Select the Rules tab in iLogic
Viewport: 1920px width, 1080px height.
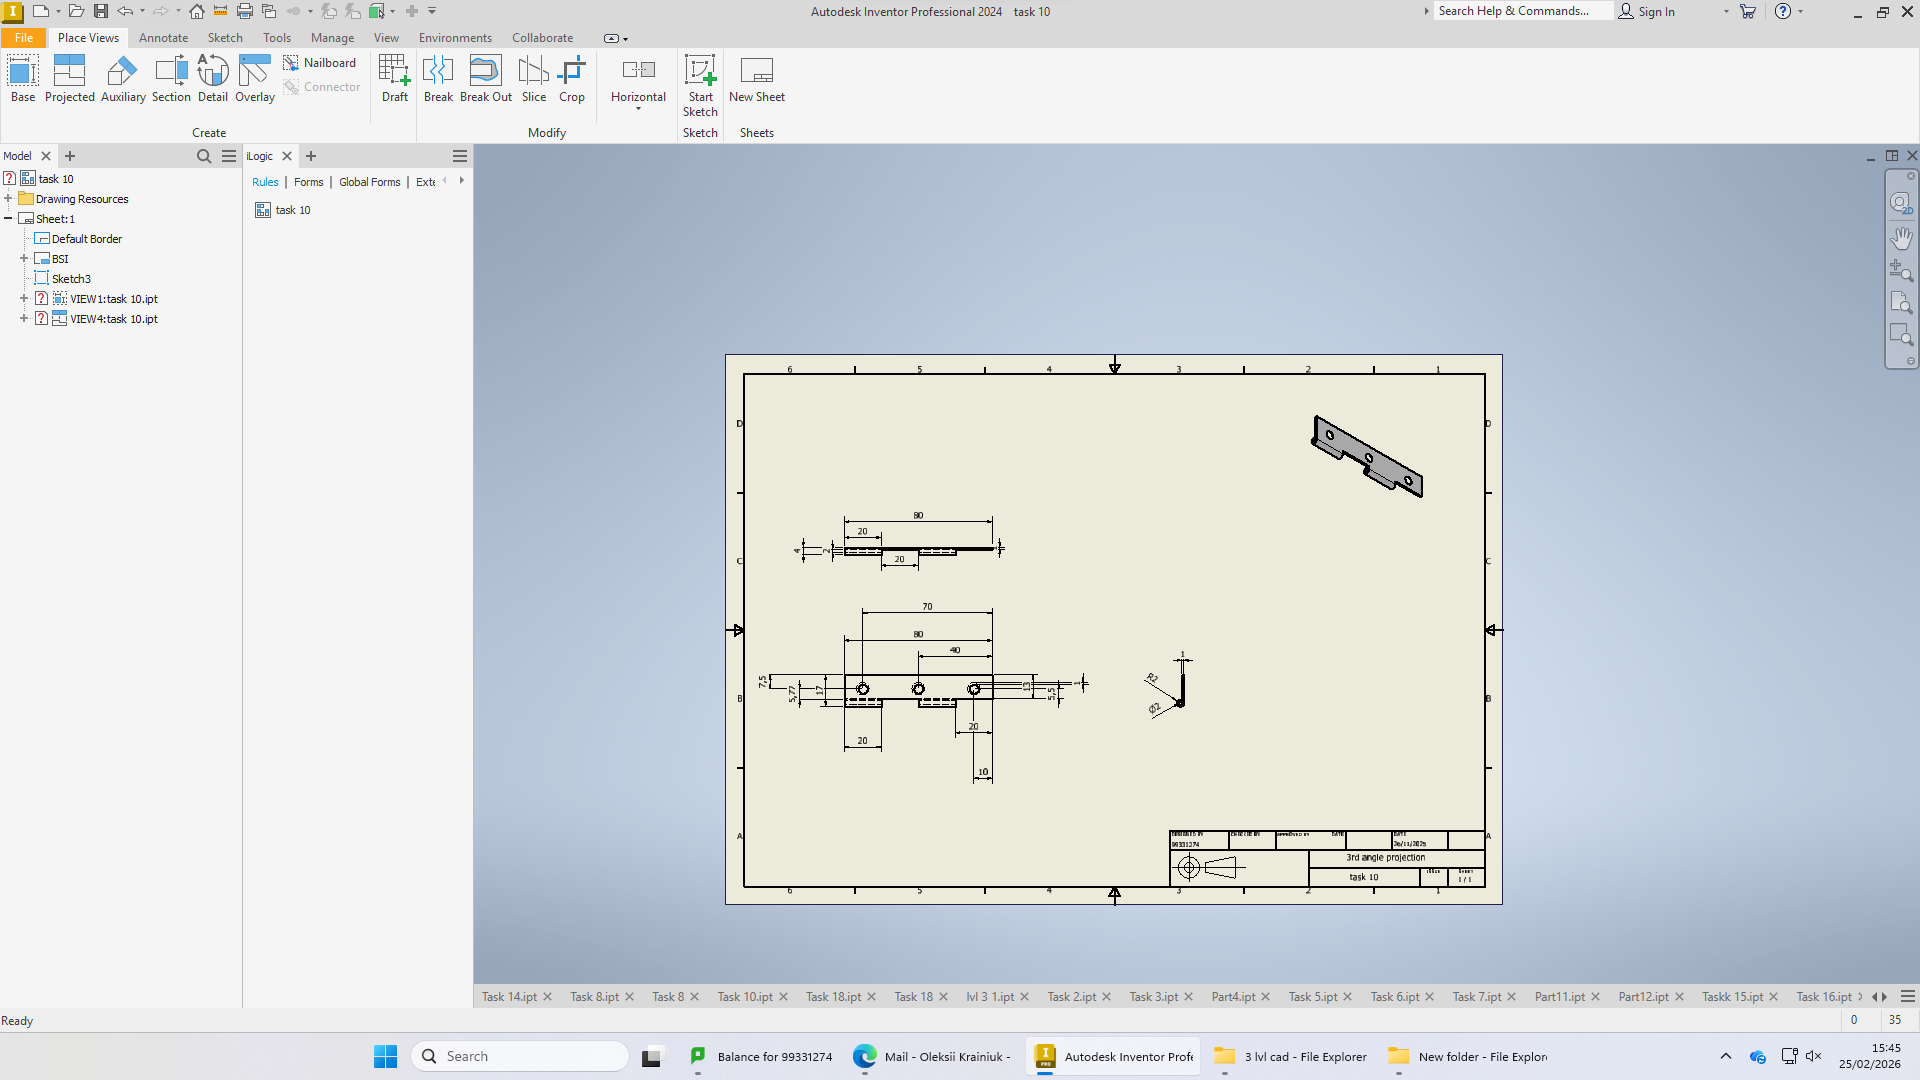[265, 182]
